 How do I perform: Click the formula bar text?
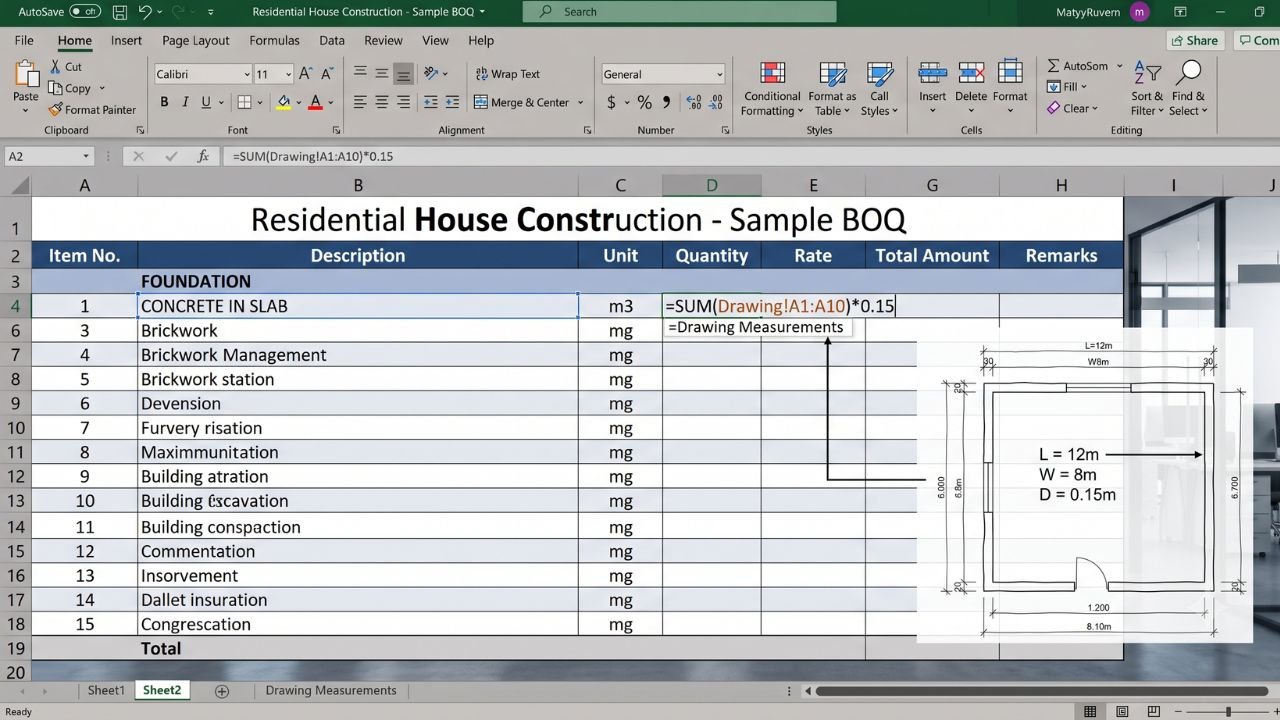click(312, 156)
